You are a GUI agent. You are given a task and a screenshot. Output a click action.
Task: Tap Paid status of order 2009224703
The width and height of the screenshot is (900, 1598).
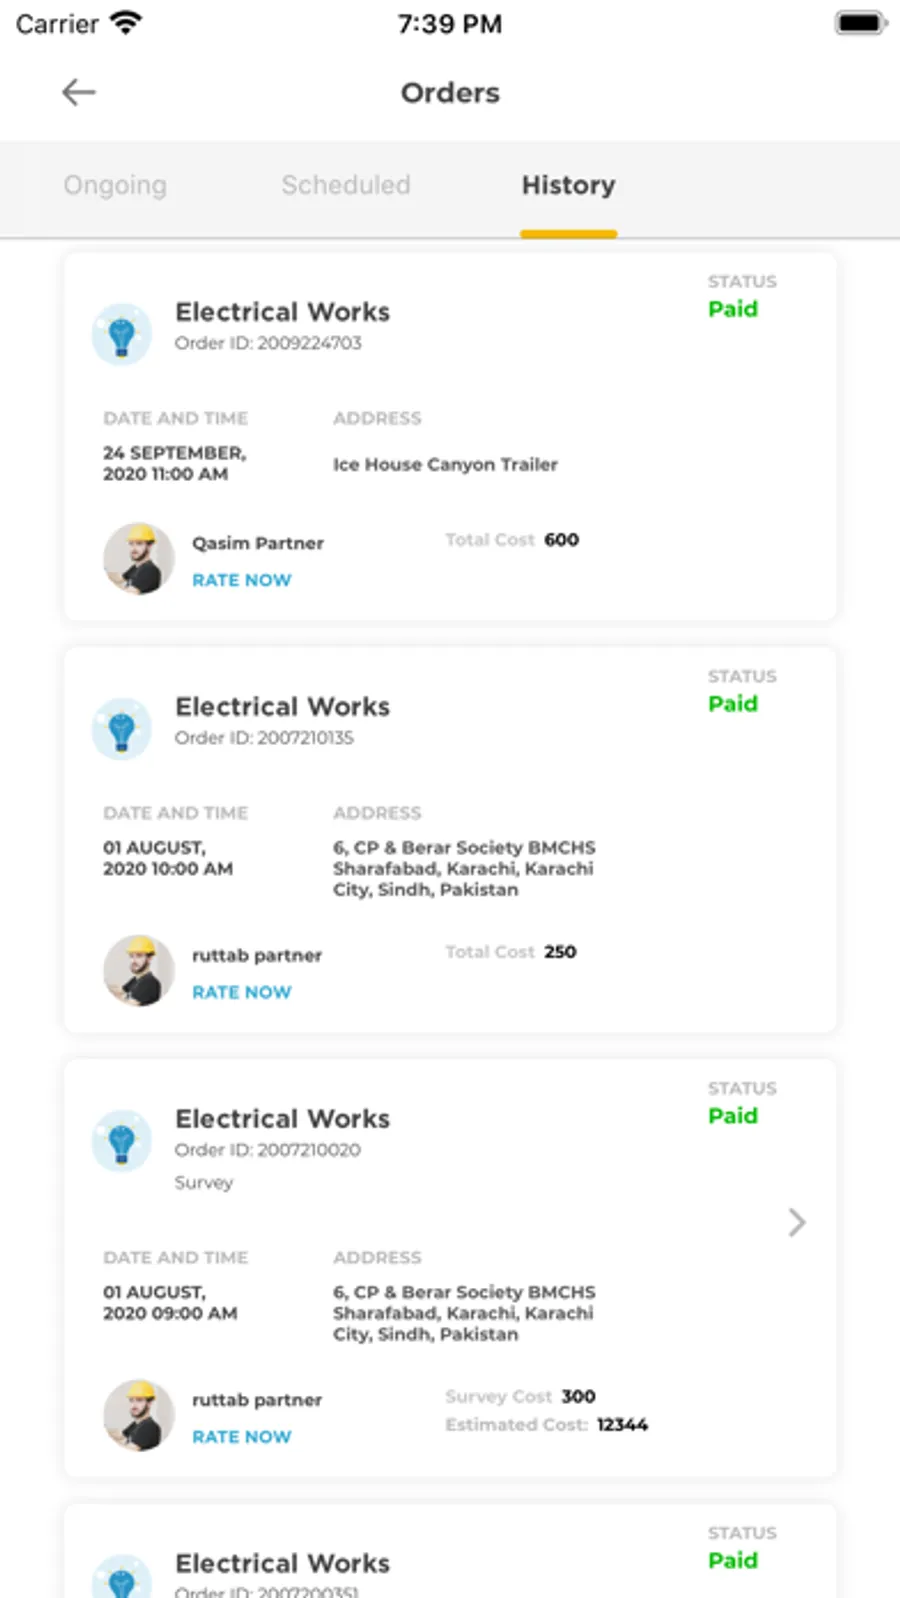pyautogui.click(x=733, y=309)
